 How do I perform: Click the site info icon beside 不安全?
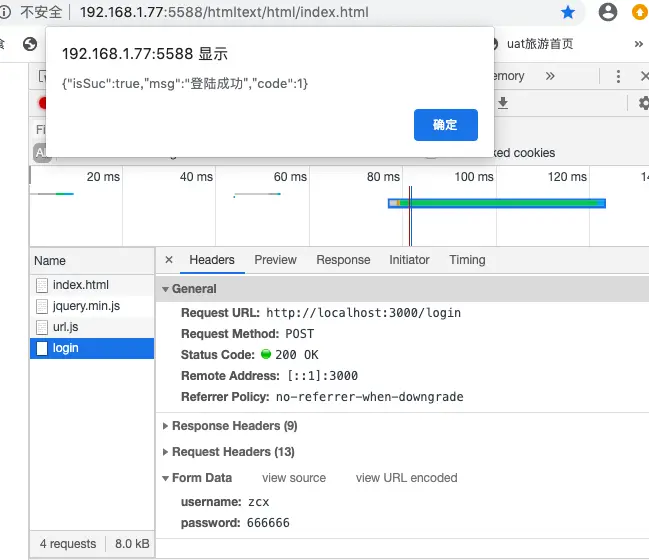click(x=5, y=12)
